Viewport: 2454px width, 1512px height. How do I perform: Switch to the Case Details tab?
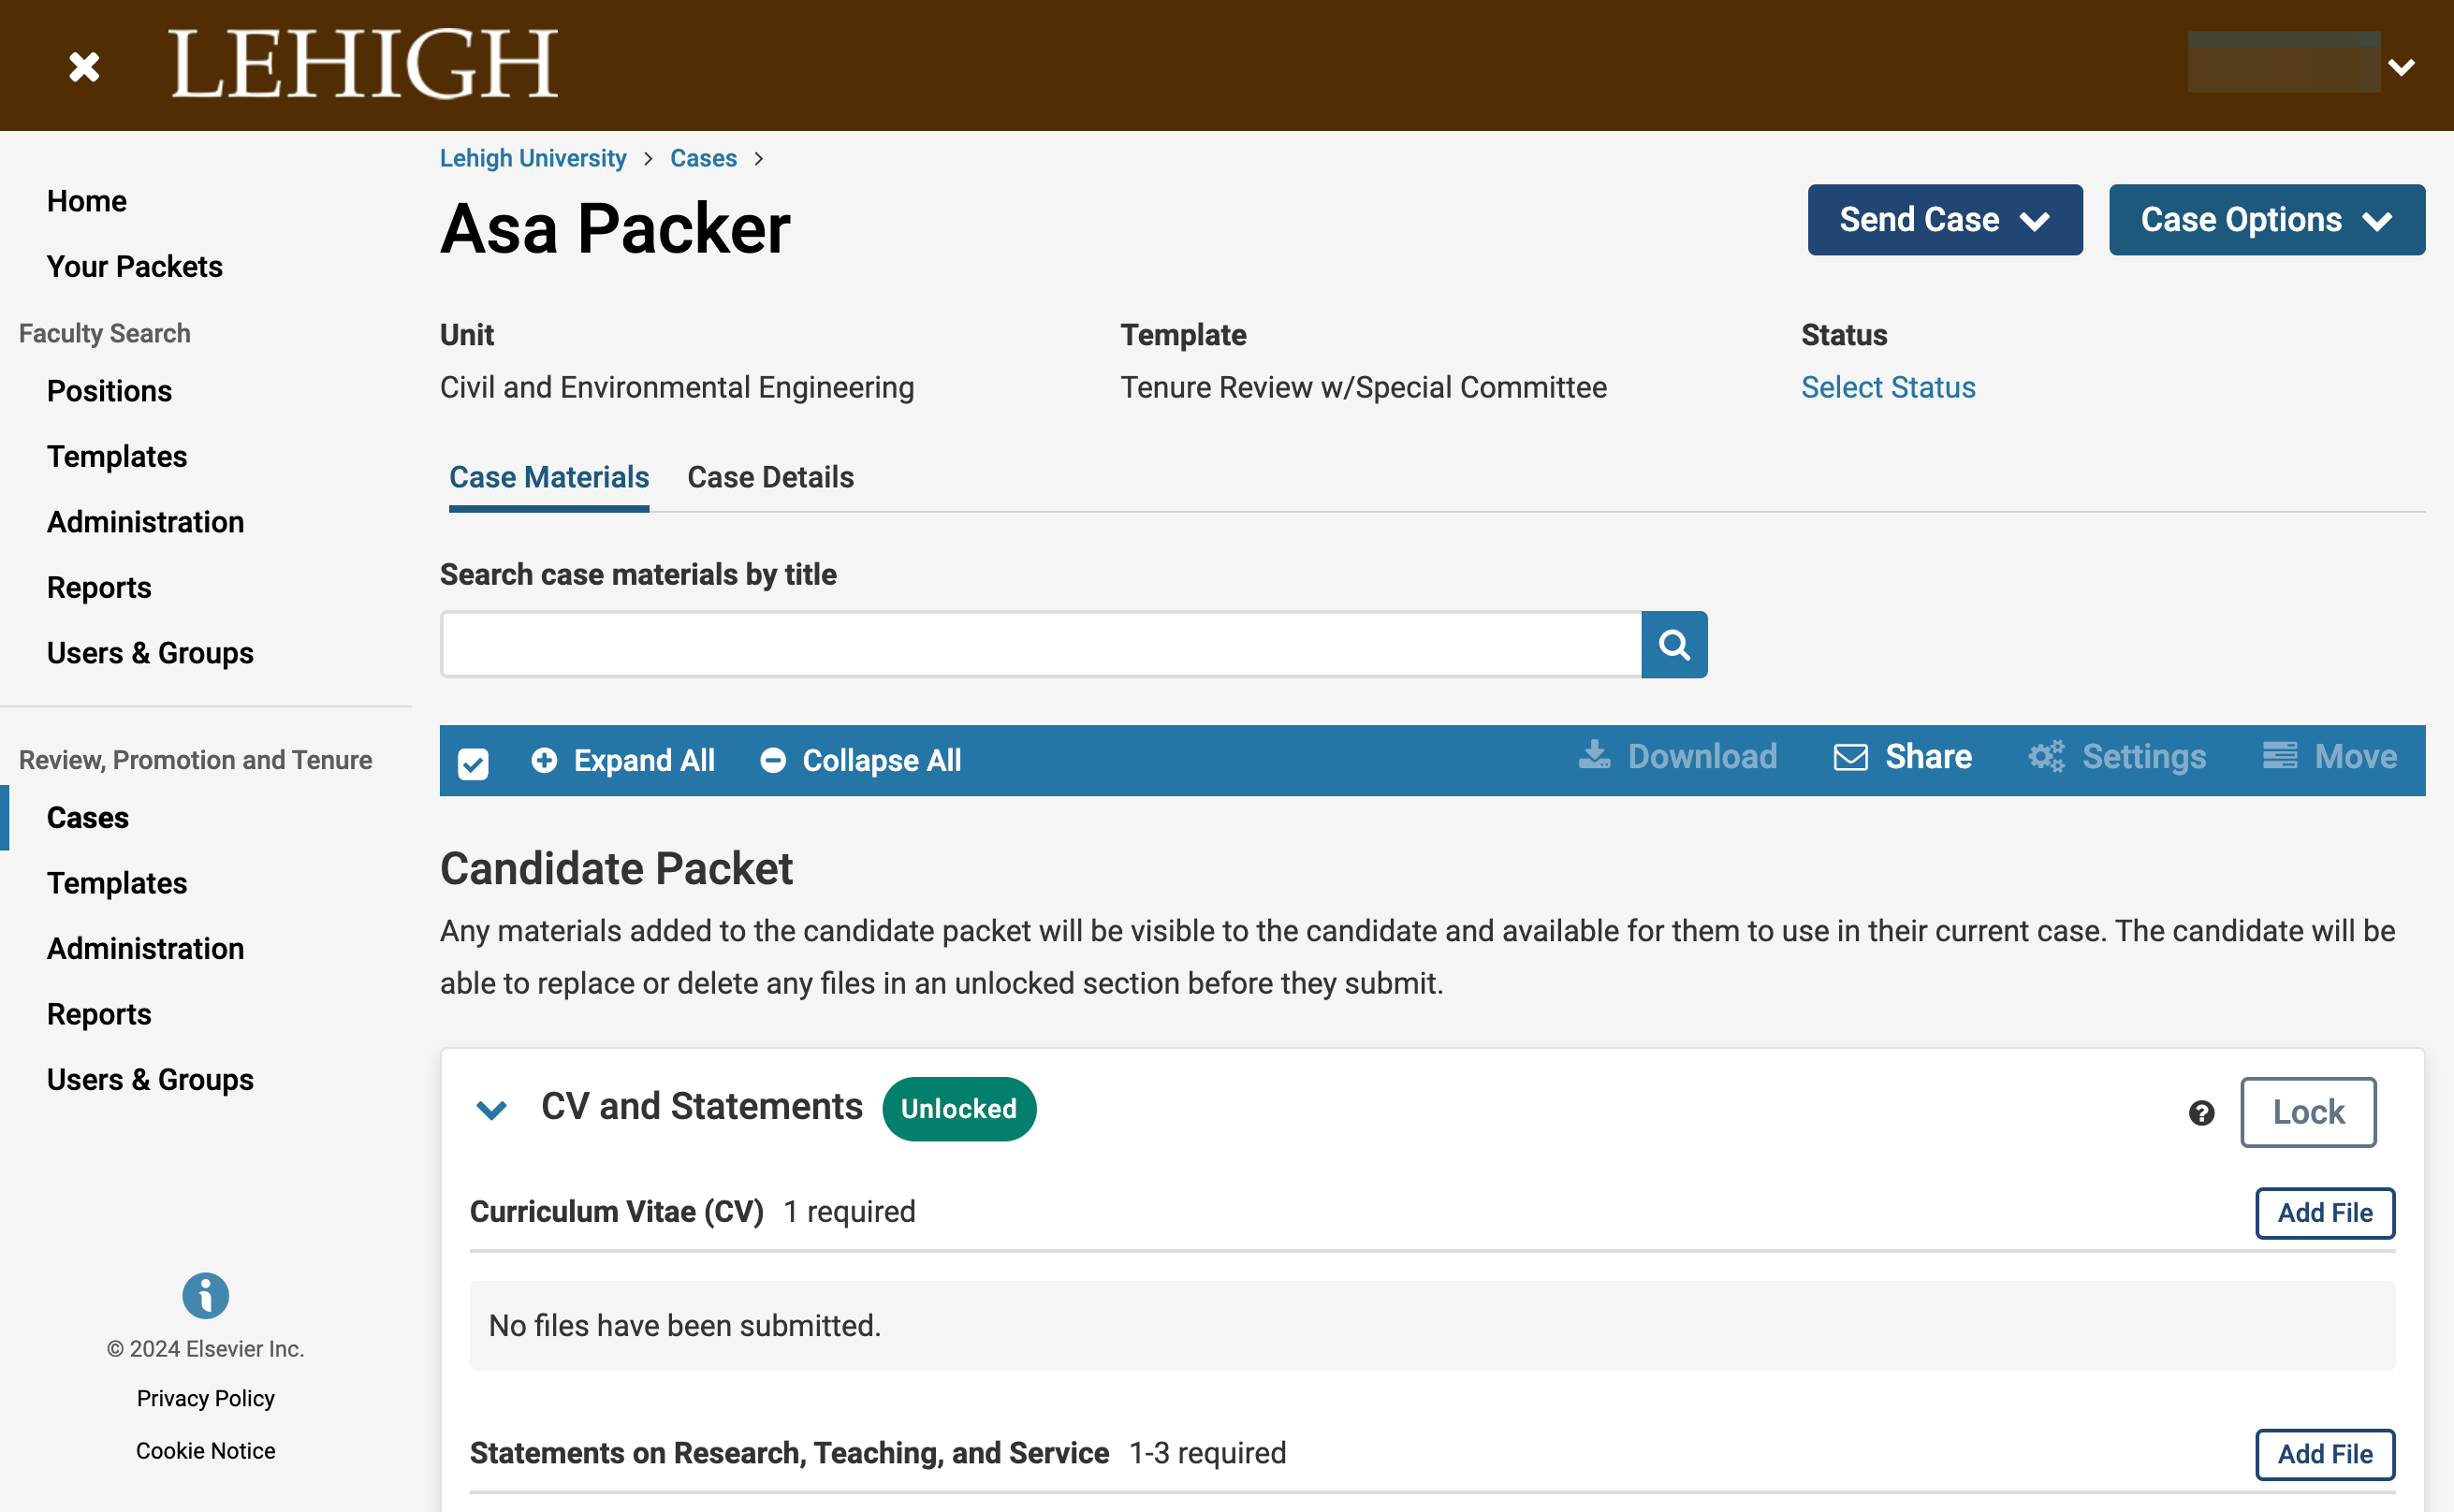coord(770,478)
